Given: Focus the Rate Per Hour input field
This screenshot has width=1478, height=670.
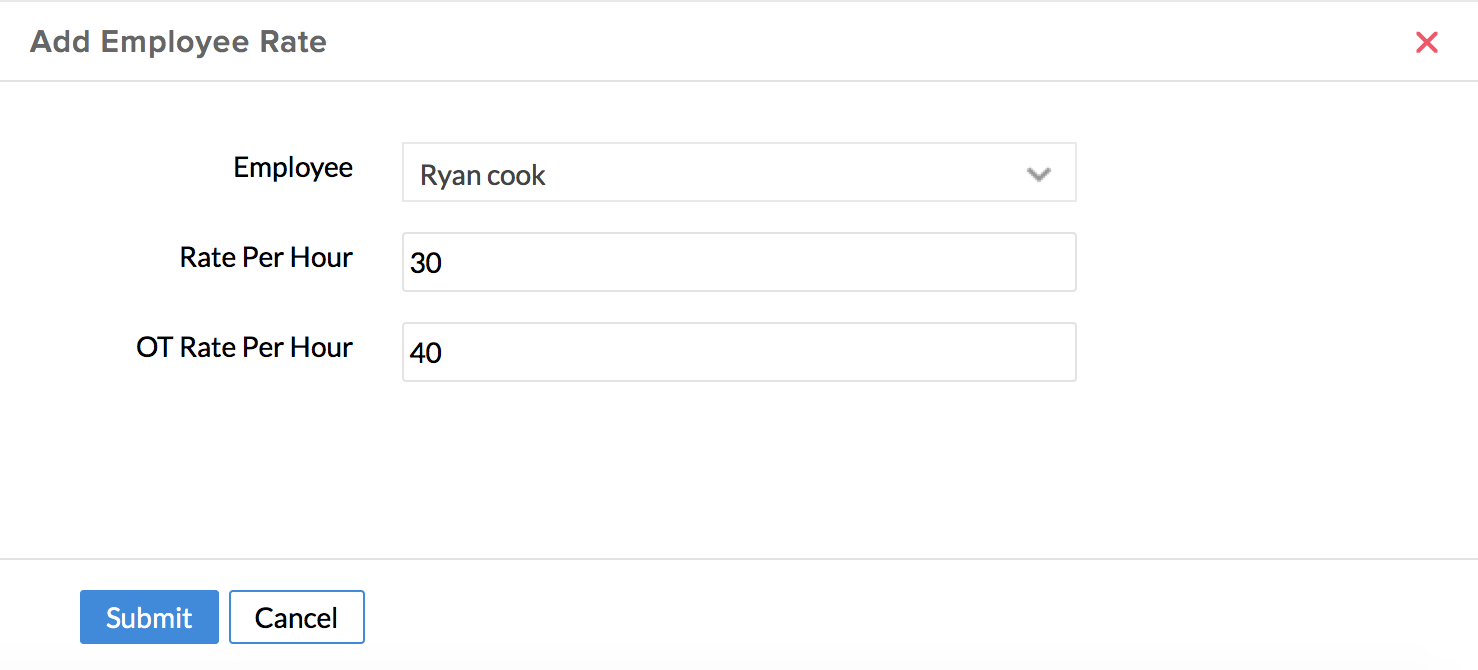Looking at the screenshot, I should click(738, 262).
